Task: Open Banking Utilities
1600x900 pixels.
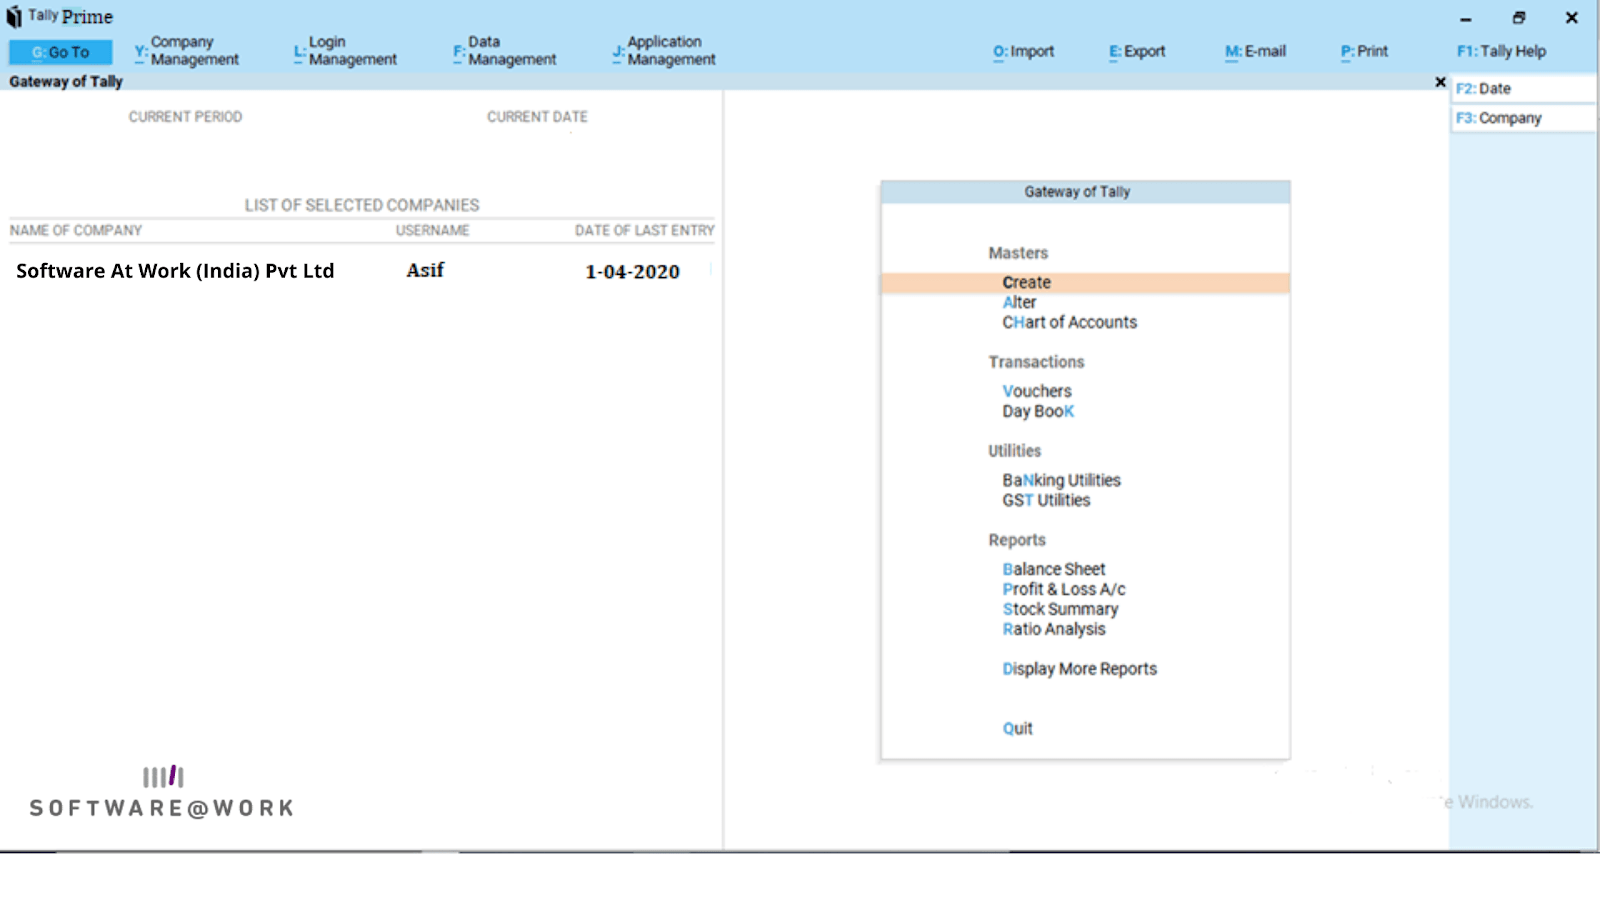Action: click(1061, 480)
